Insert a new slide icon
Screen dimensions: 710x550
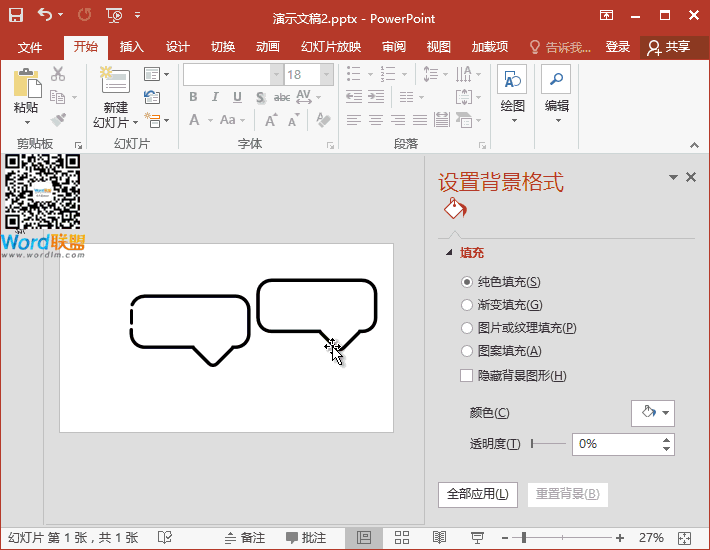(x=115, y=80)
